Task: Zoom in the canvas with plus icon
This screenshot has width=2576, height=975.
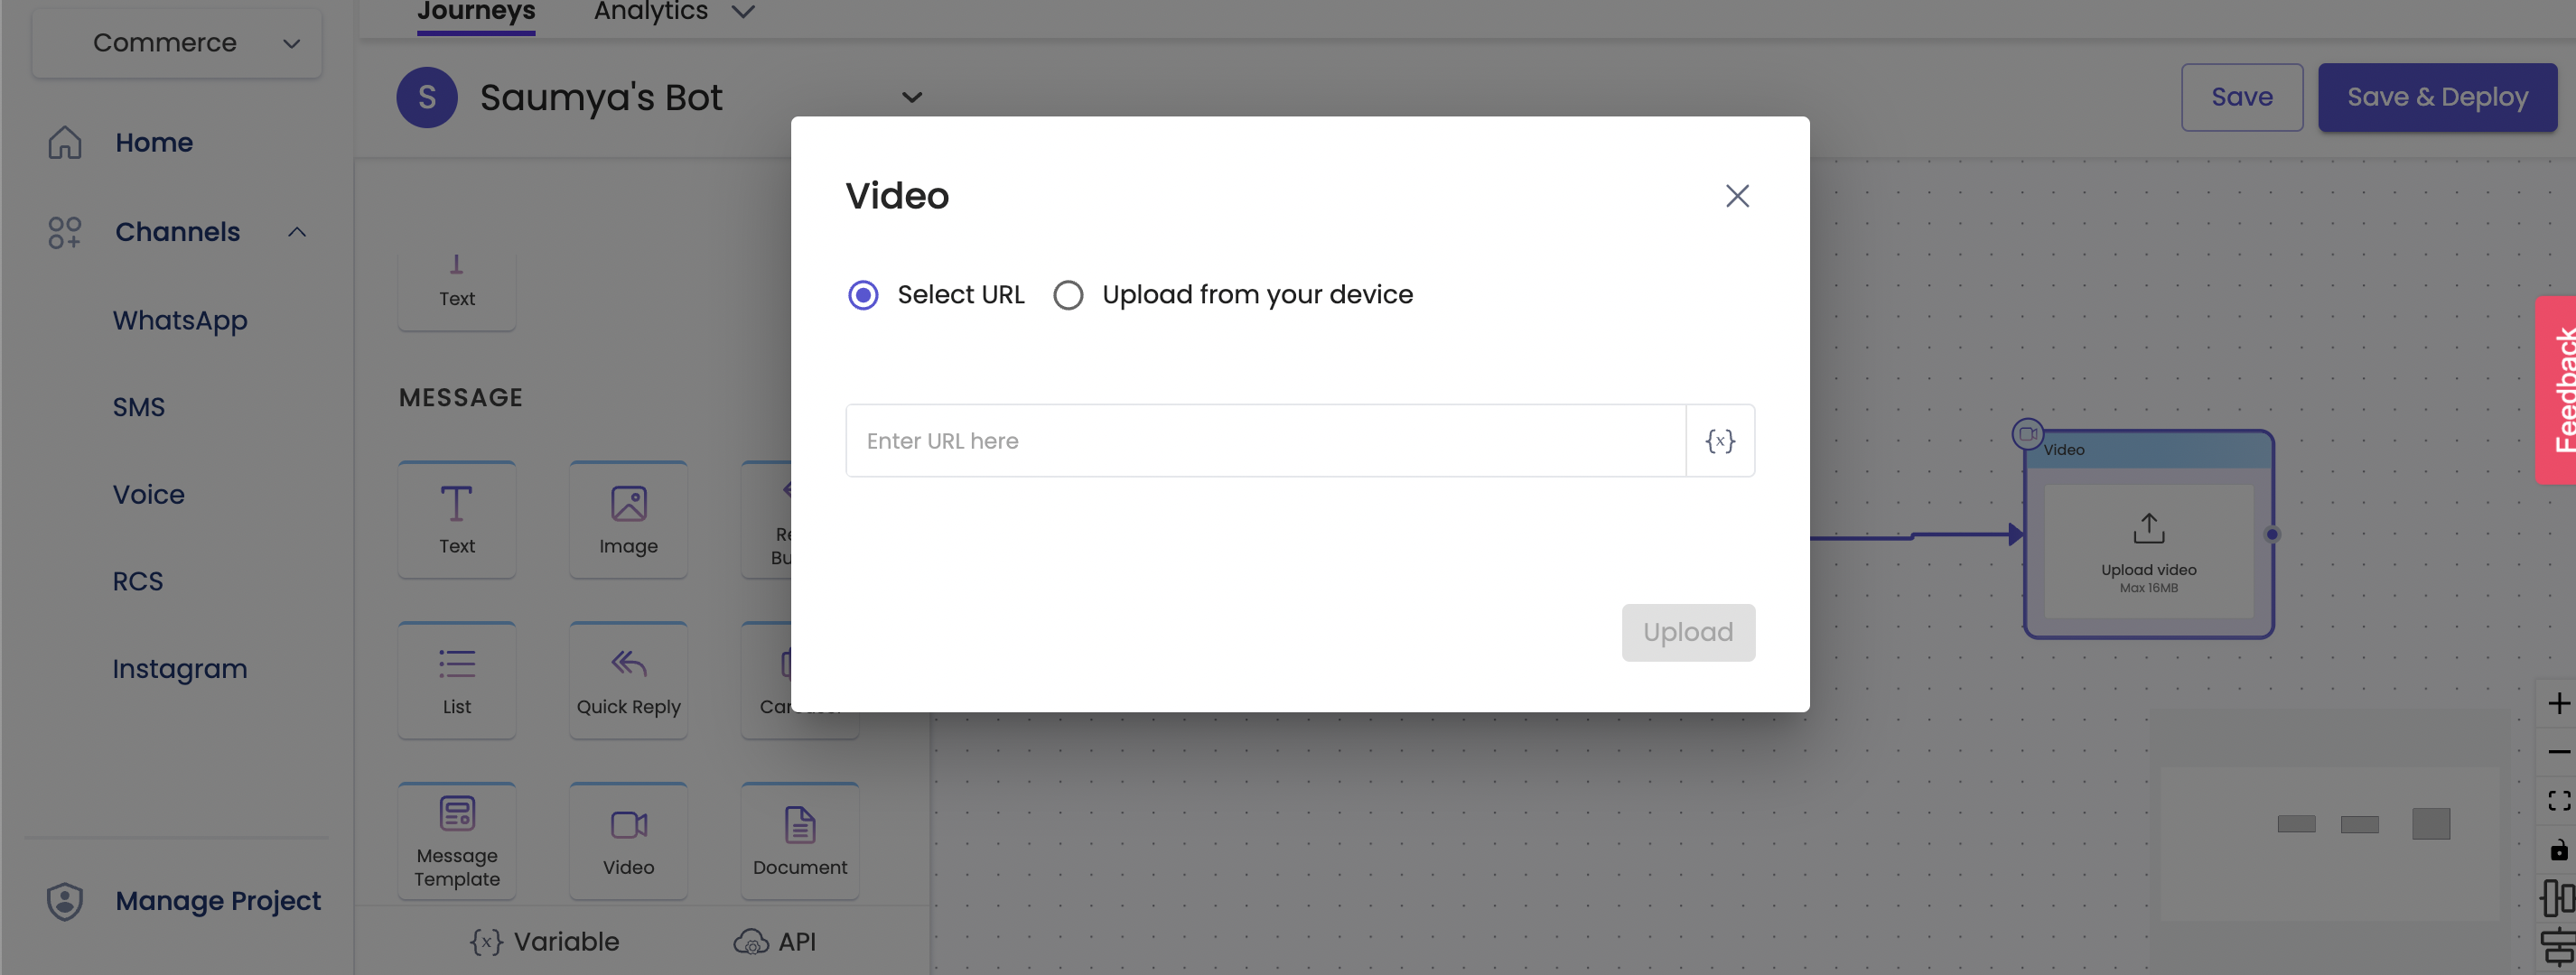Action: tap(2558, 704)
